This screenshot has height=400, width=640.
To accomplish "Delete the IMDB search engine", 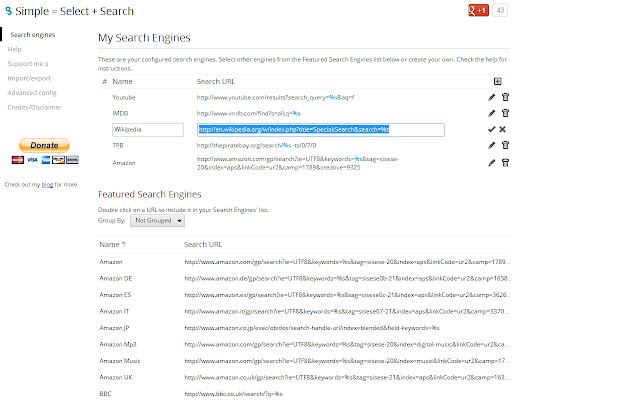I will pyautogui.click(x=505, y=114).
